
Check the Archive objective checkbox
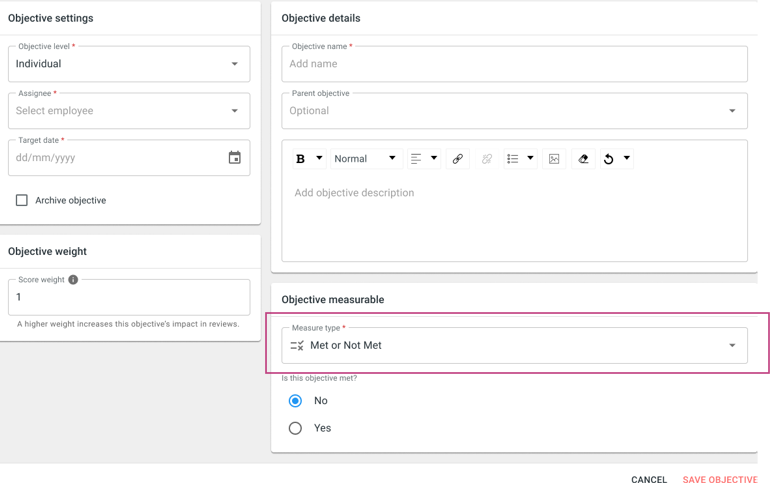coord(22,200)
